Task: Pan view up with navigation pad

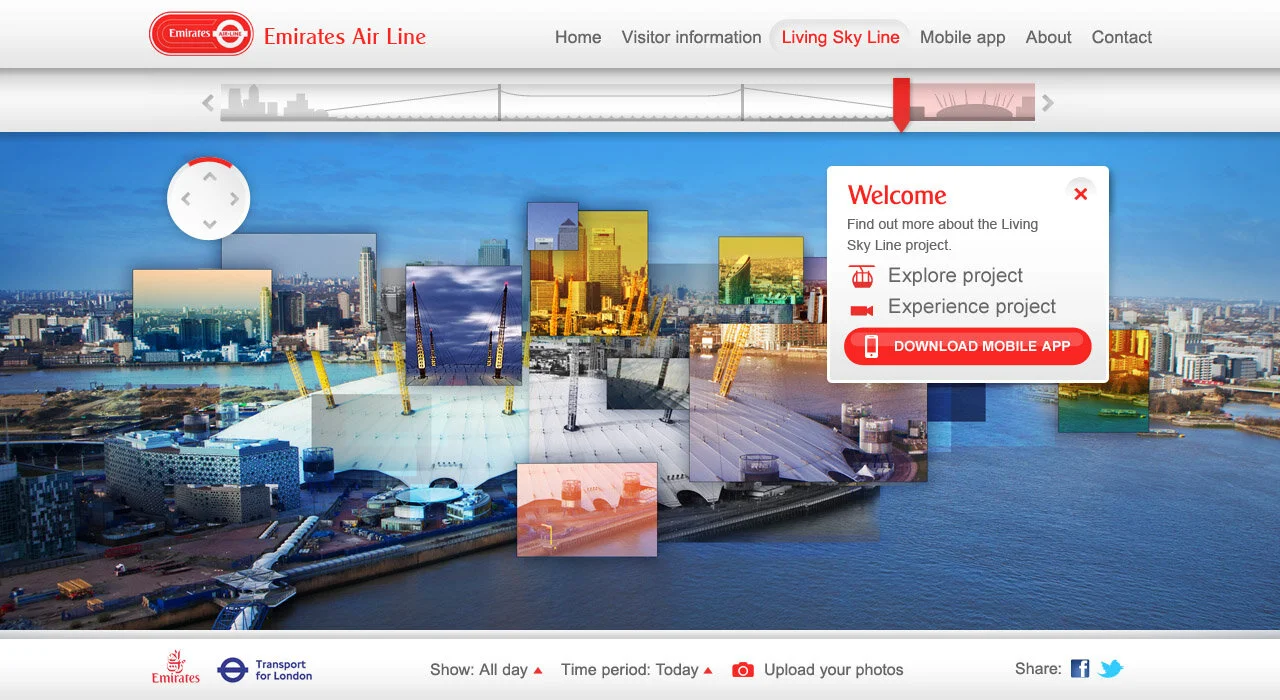Action: click(x=209, y=177)
